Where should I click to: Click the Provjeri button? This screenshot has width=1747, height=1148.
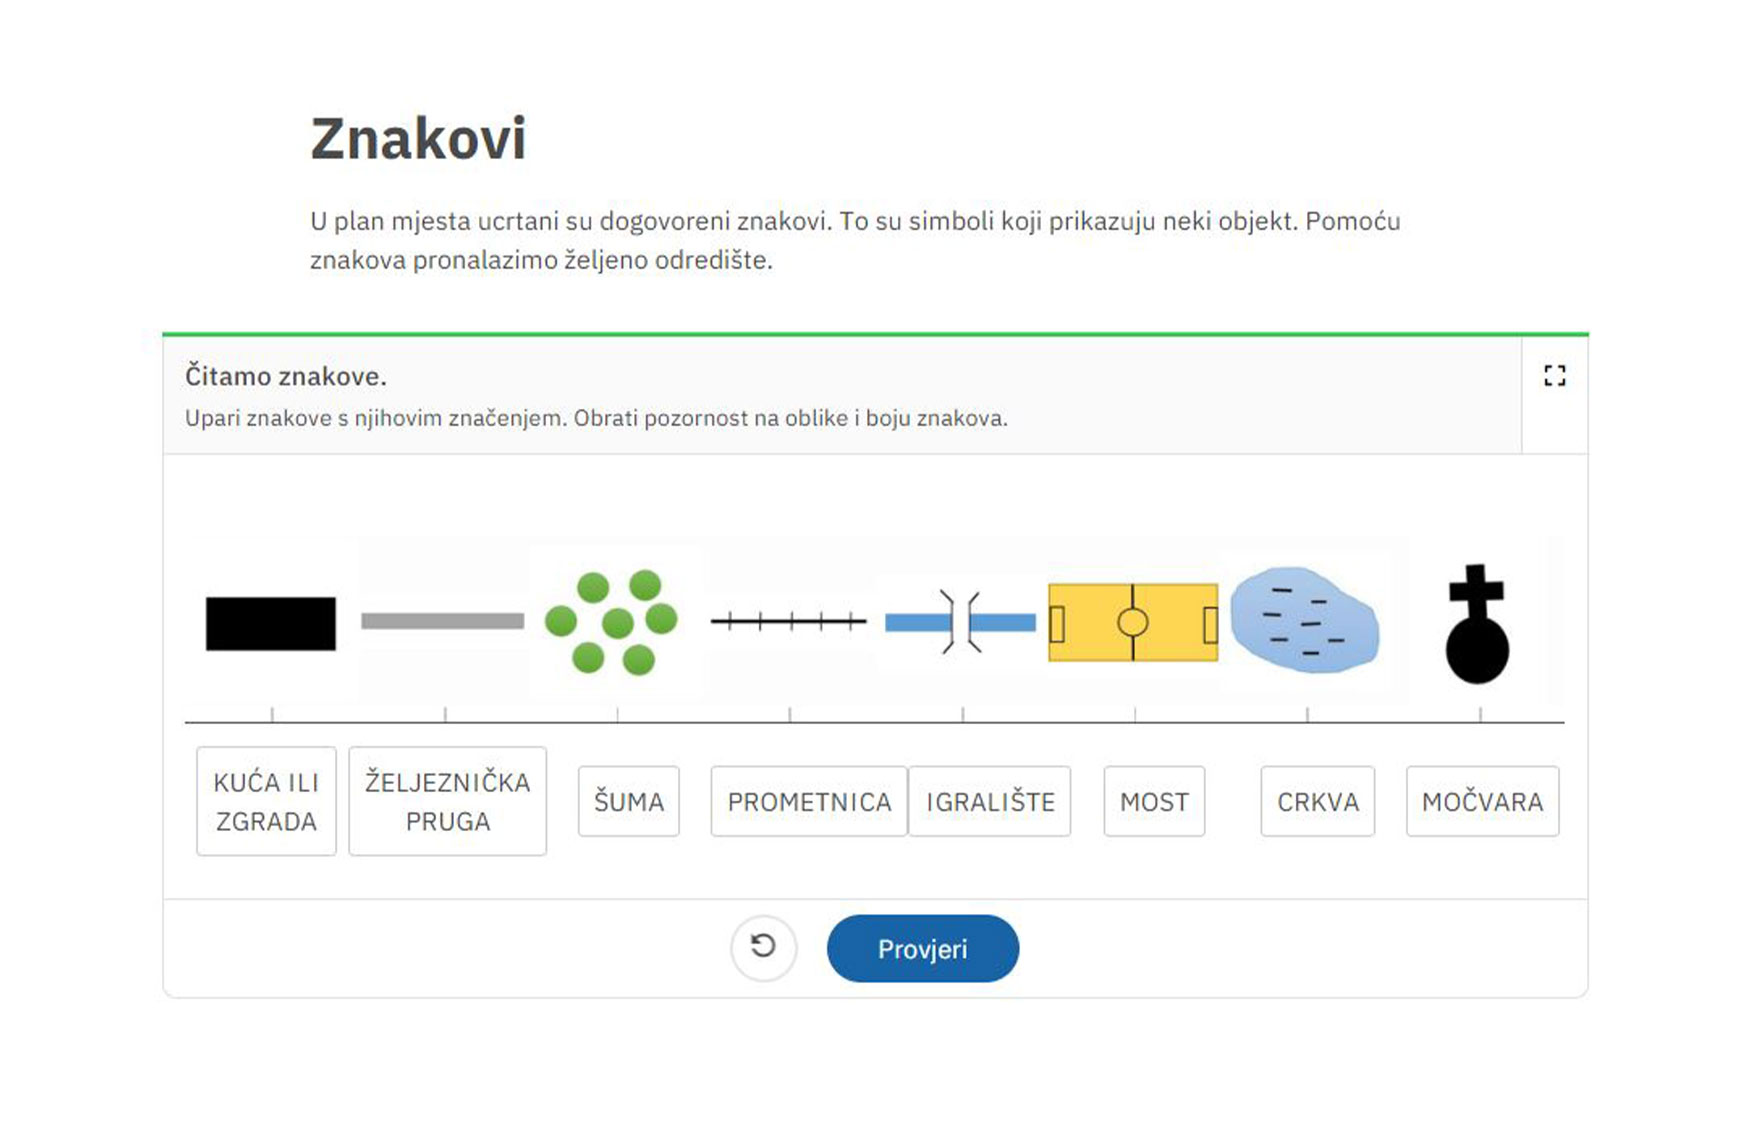point(922,948)
